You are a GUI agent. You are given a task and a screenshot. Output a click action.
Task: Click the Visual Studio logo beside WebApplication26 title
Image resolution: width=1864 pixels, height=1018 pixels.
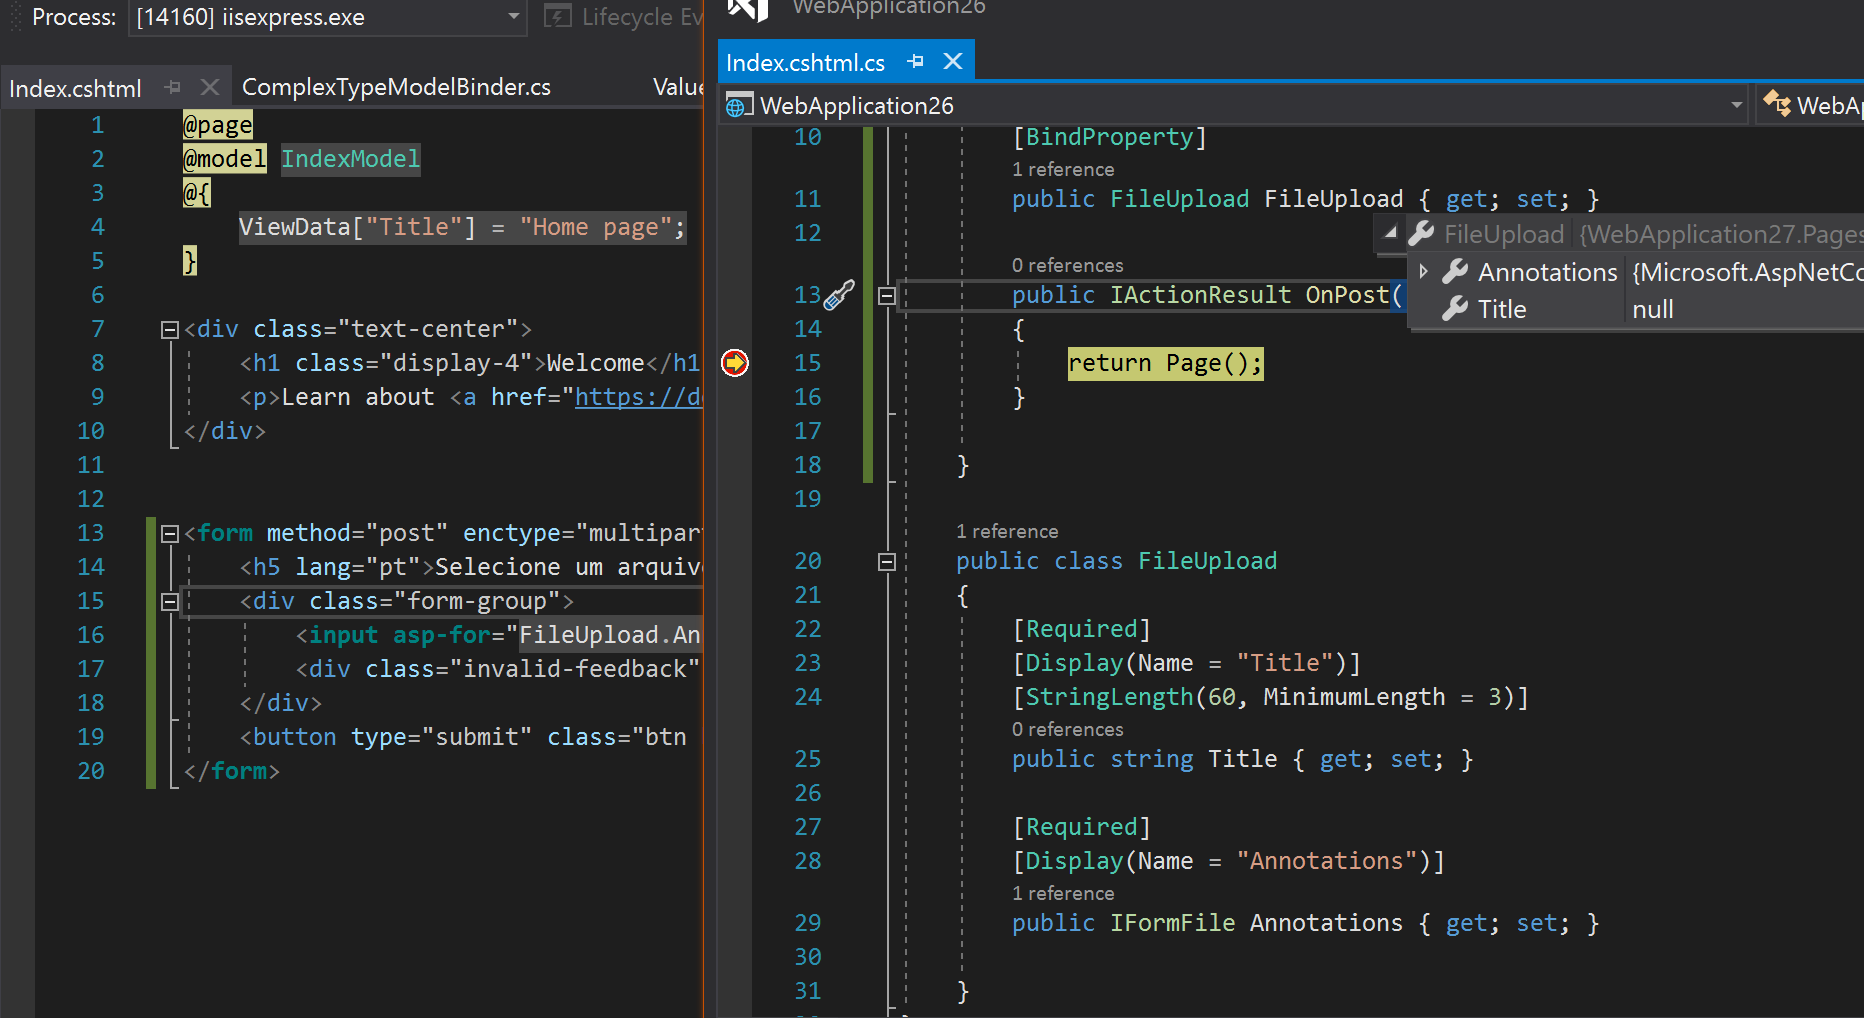point(746,10)
